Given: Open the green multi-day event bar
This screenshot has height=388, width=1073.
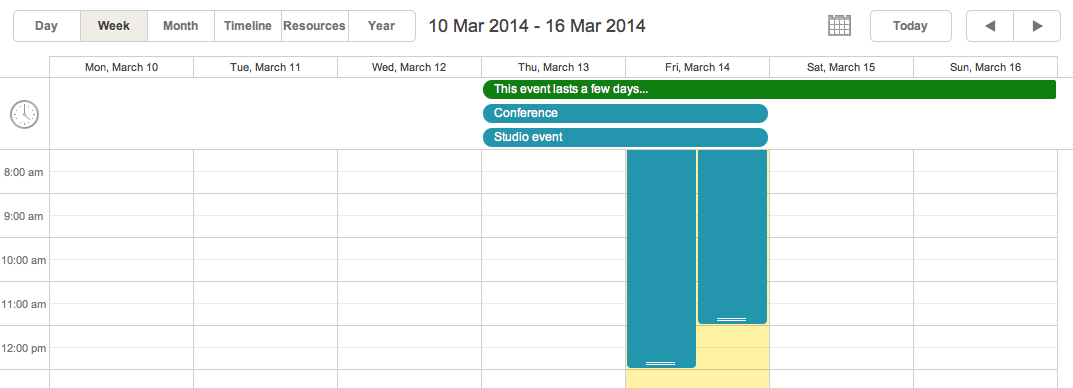Looking at the screenshot, I should (x=769, y=90).
